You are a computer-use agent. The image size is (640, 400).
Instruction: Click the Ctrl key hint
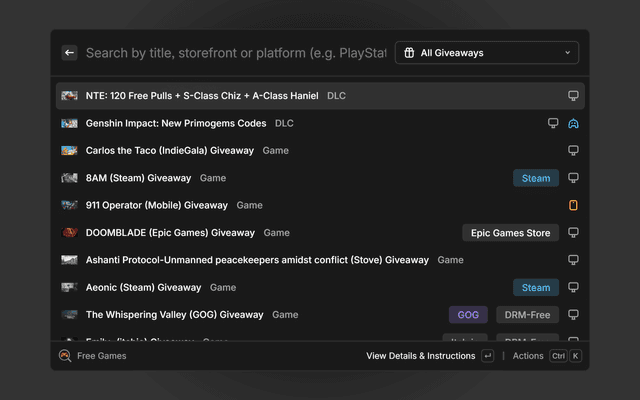[558, 356]
